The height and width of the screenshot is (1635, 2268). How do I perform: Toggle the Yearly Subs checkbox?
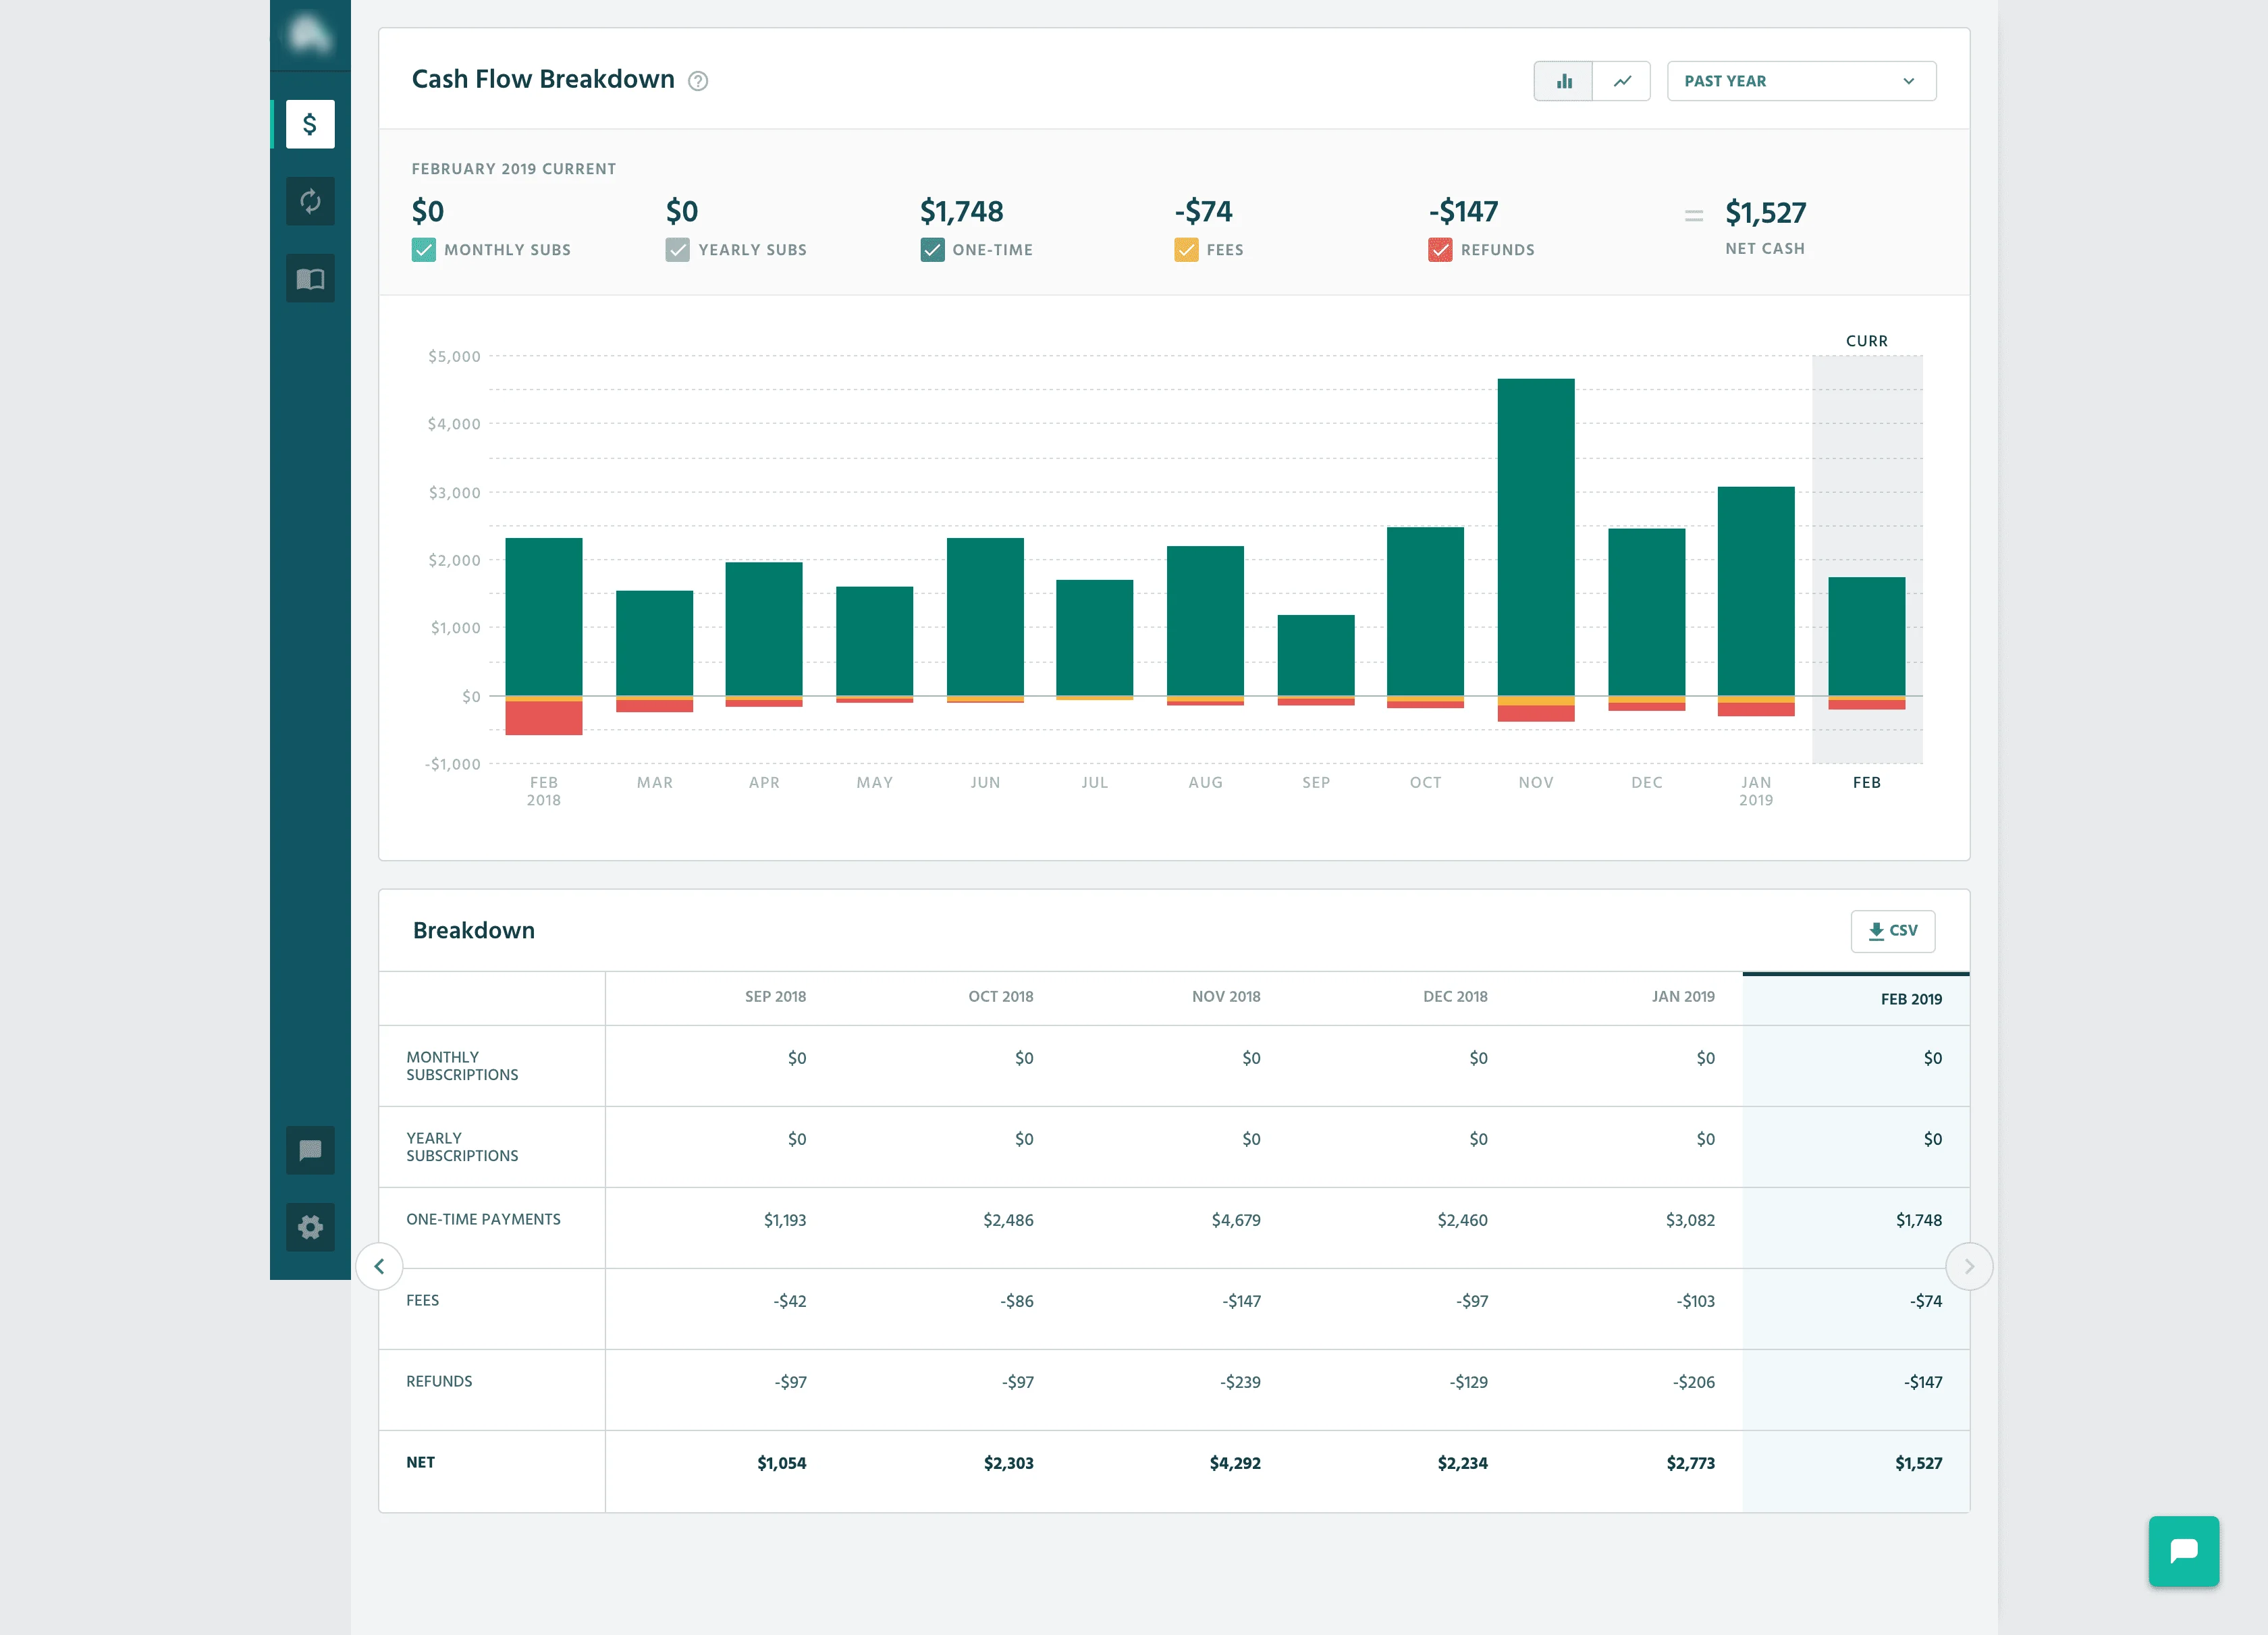click(677, 250)
